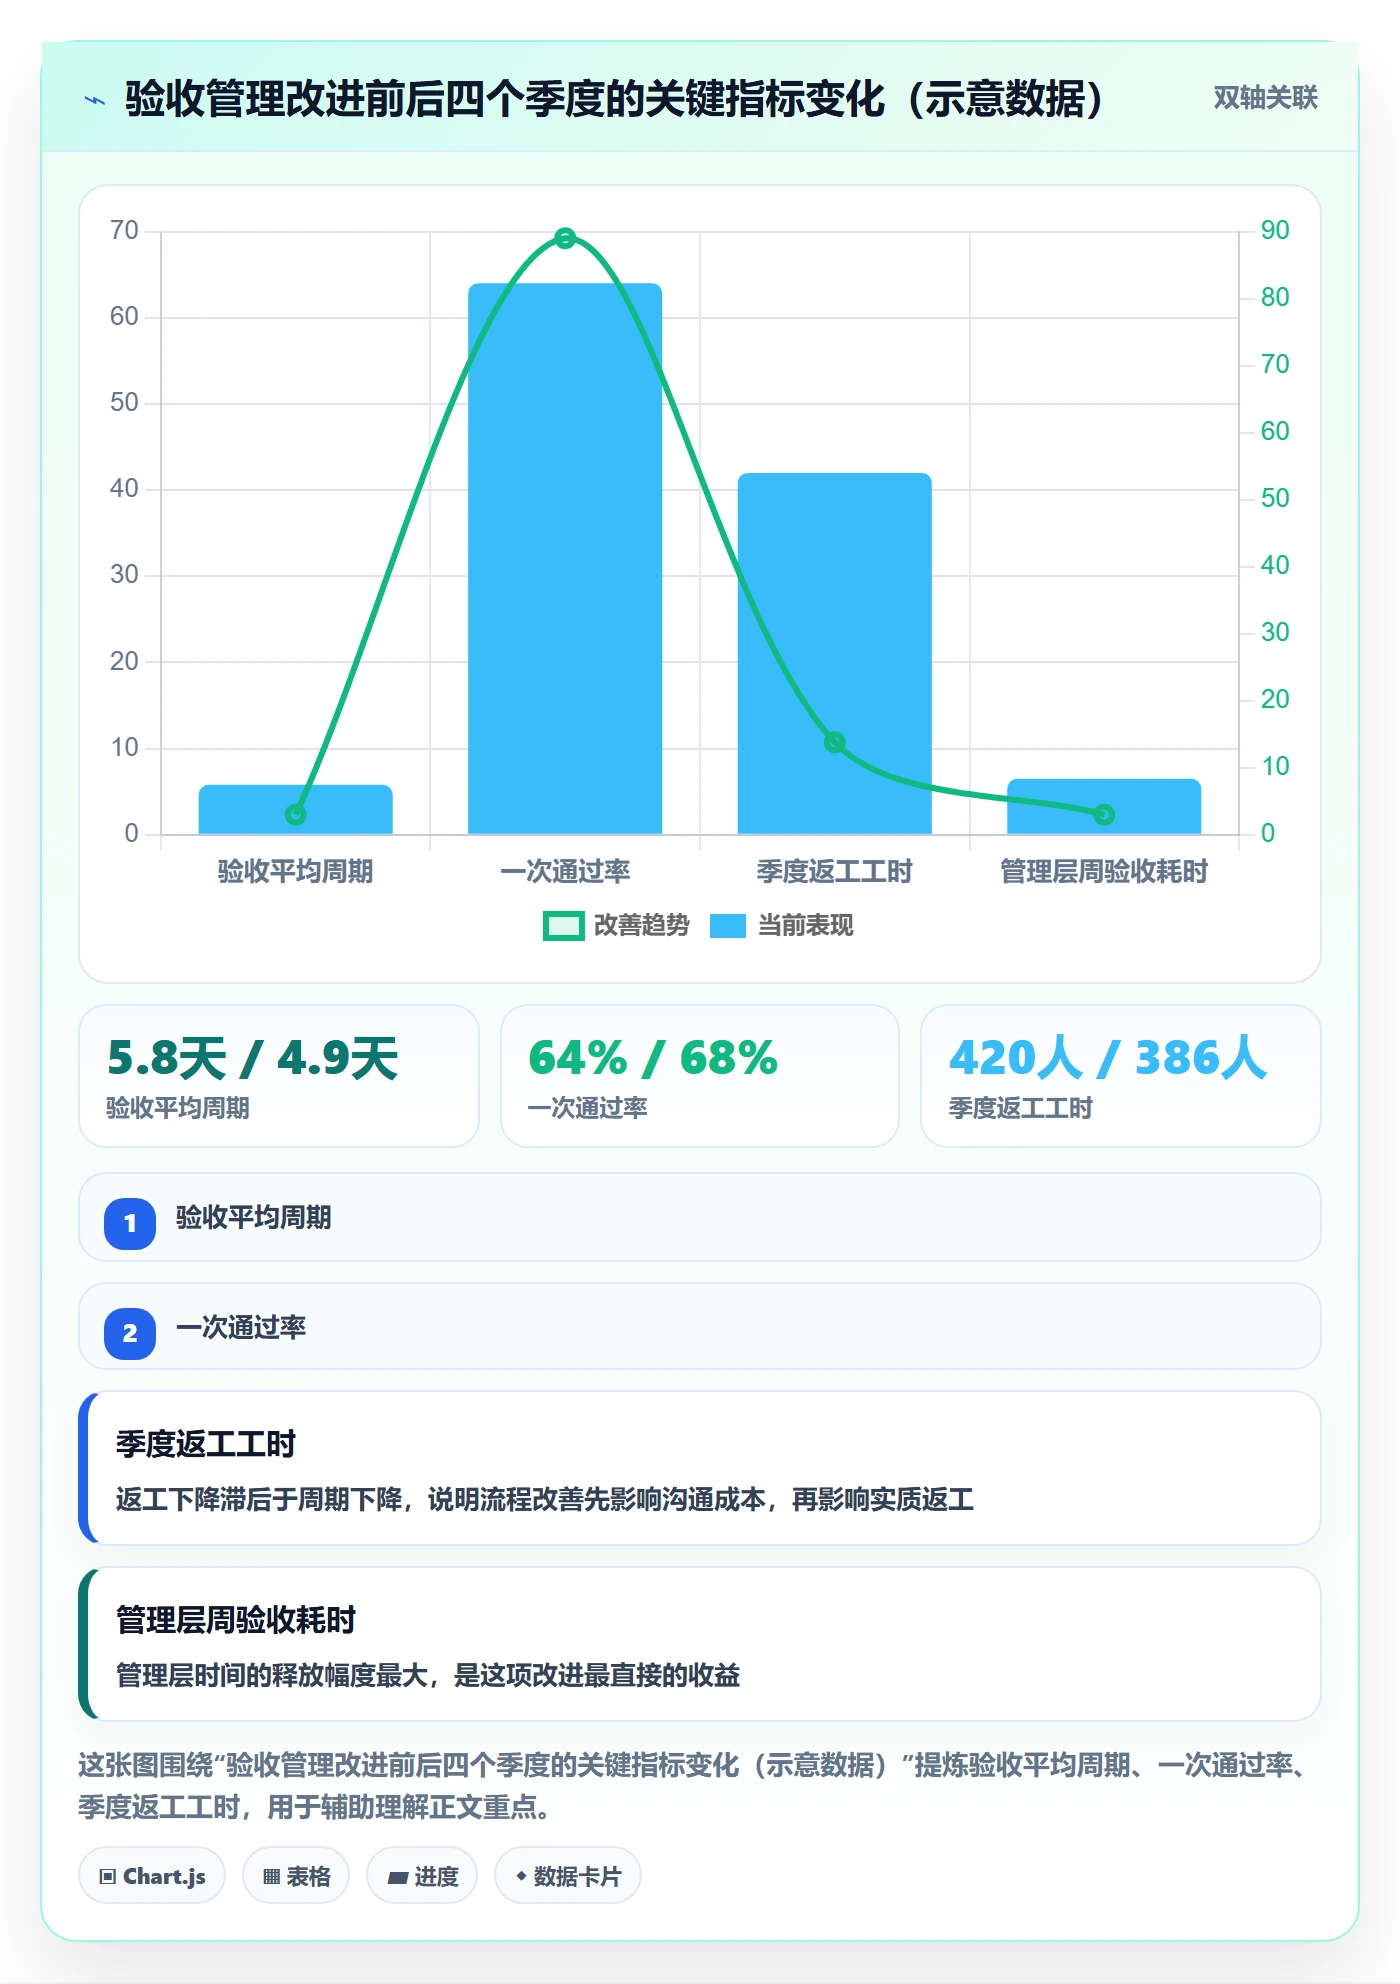
Task: Click the line peak point above 一次通过率
Action: pos(565,238)
